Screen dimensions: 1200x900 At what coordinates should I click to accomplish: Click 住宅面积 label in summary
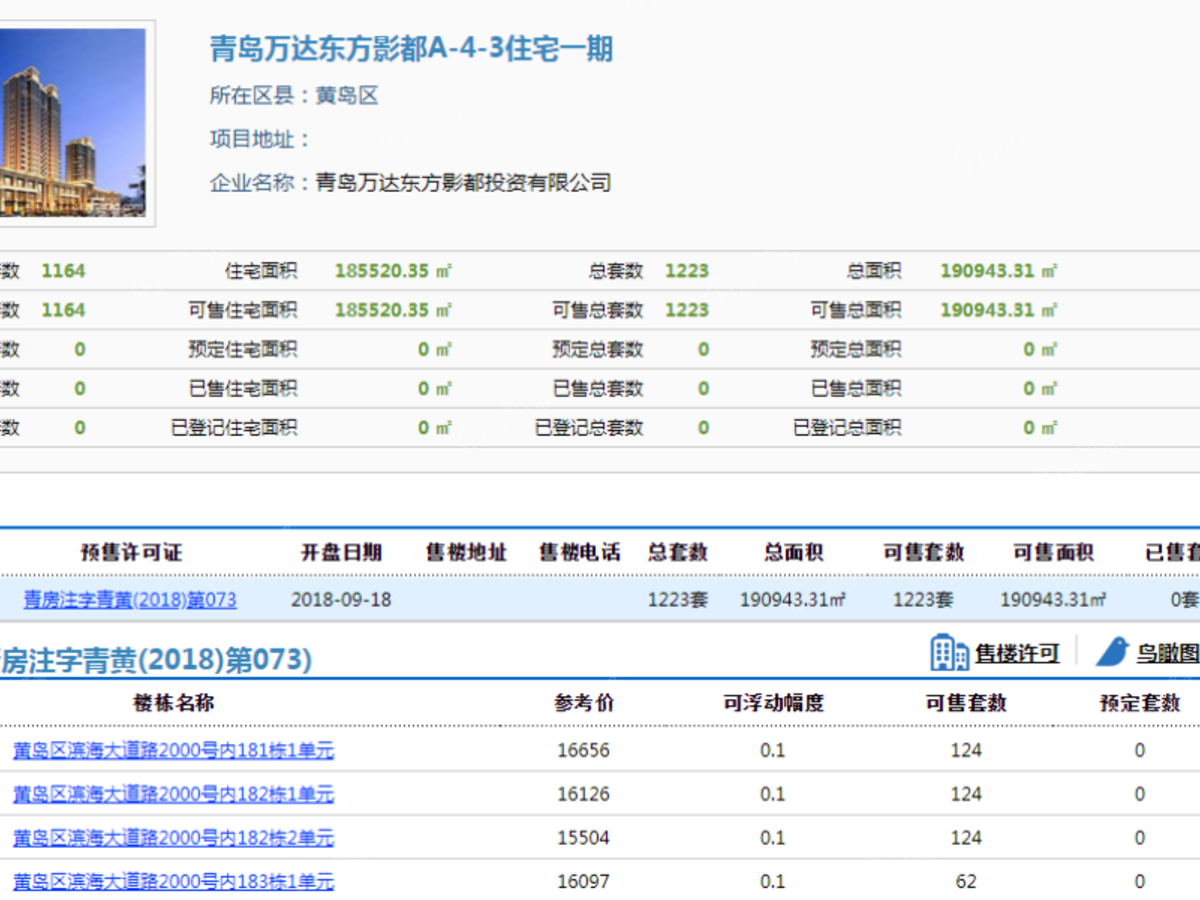[260, 271]
